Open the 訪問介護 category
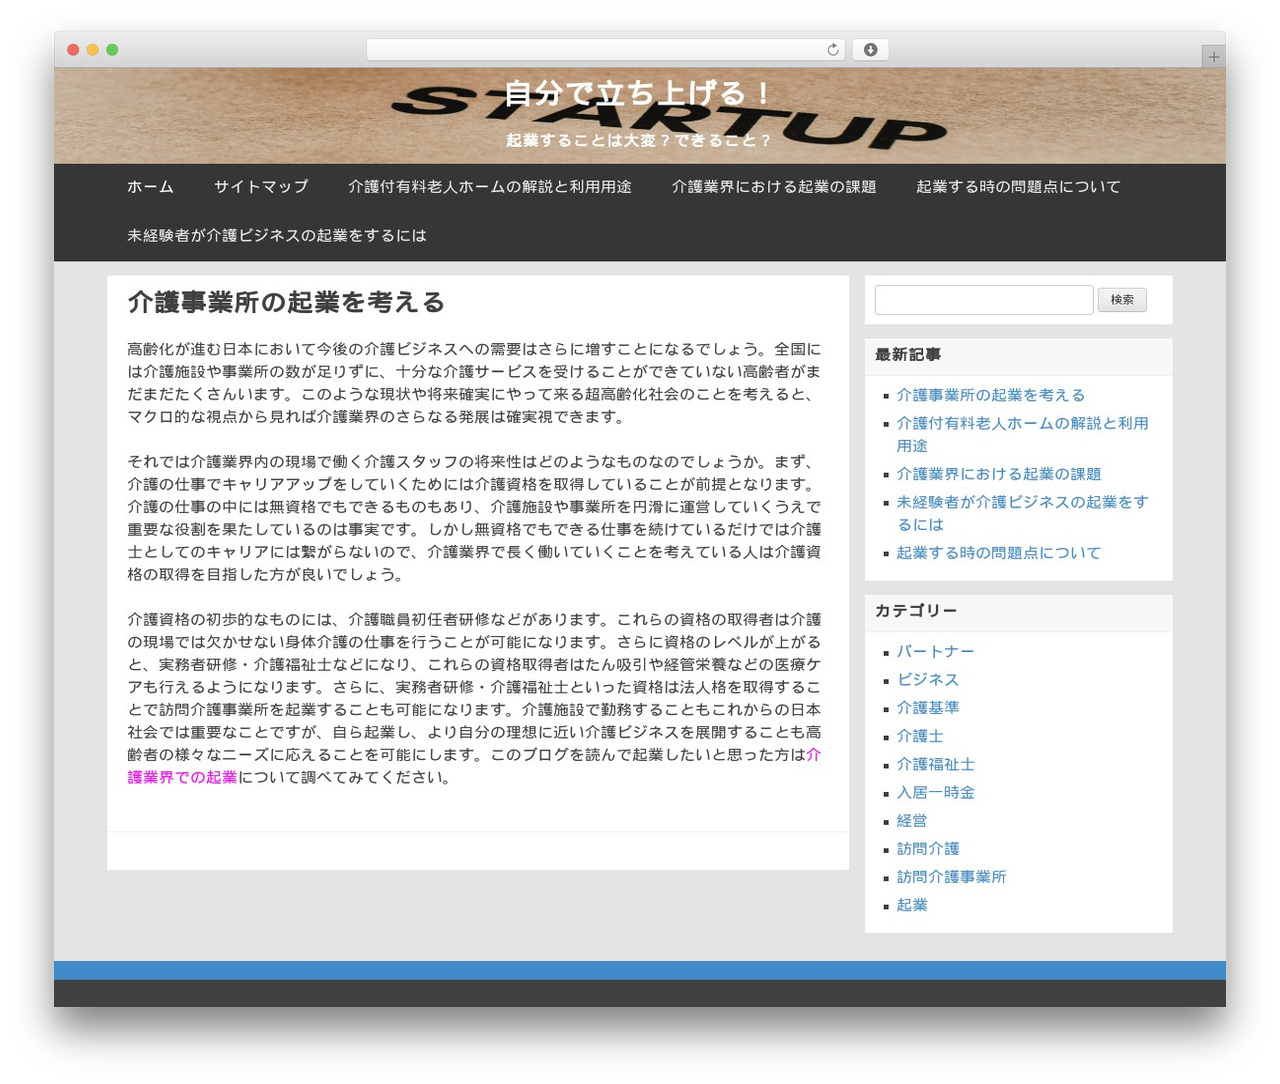The width and height of the screenshot is (1280, 1084). [x=927, y=848]
